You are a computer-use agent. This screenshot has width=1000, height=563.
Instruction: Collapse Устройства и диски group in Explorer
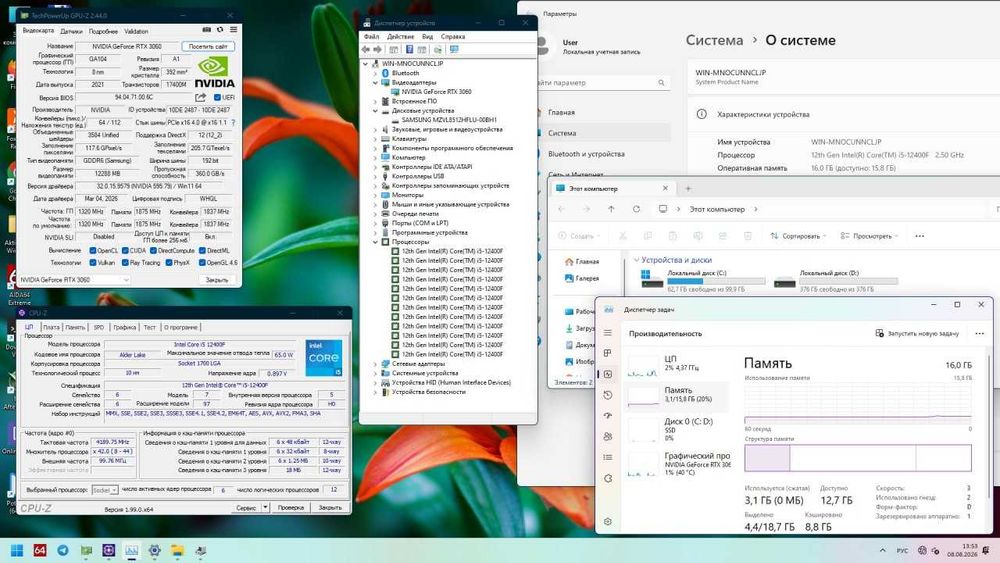(636, 260)
